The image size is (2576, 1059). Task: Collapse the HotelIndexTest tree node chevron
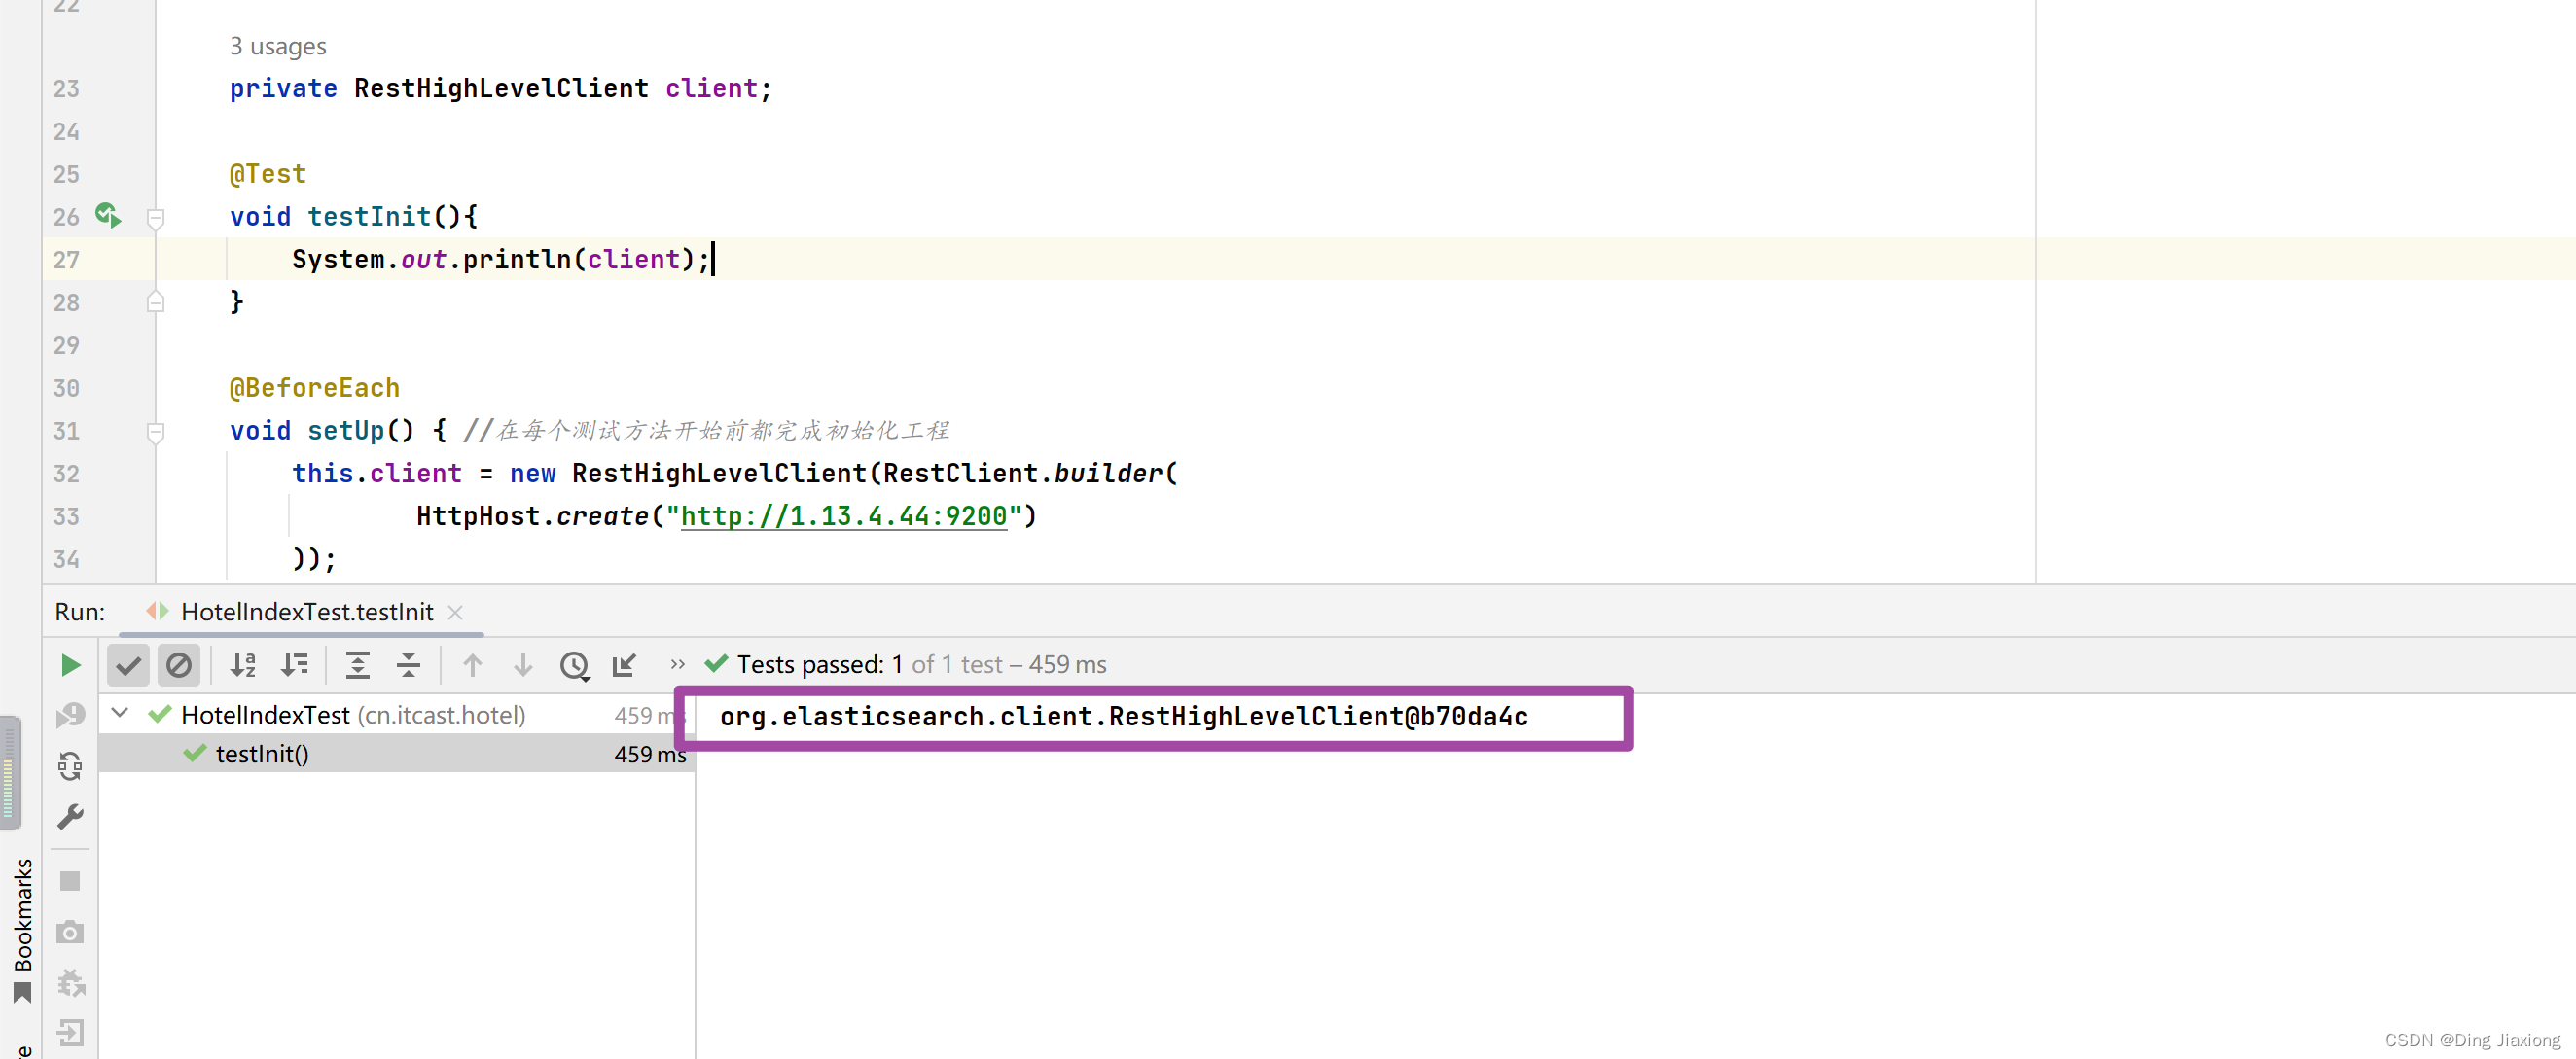click(120, 714)
